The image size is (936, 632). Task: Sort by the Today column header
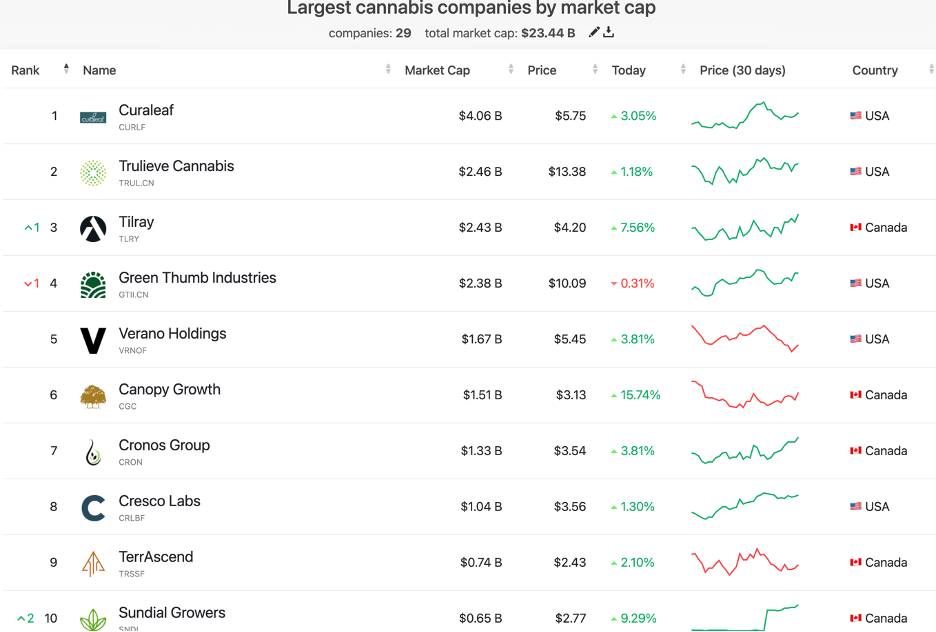point(629,71)
